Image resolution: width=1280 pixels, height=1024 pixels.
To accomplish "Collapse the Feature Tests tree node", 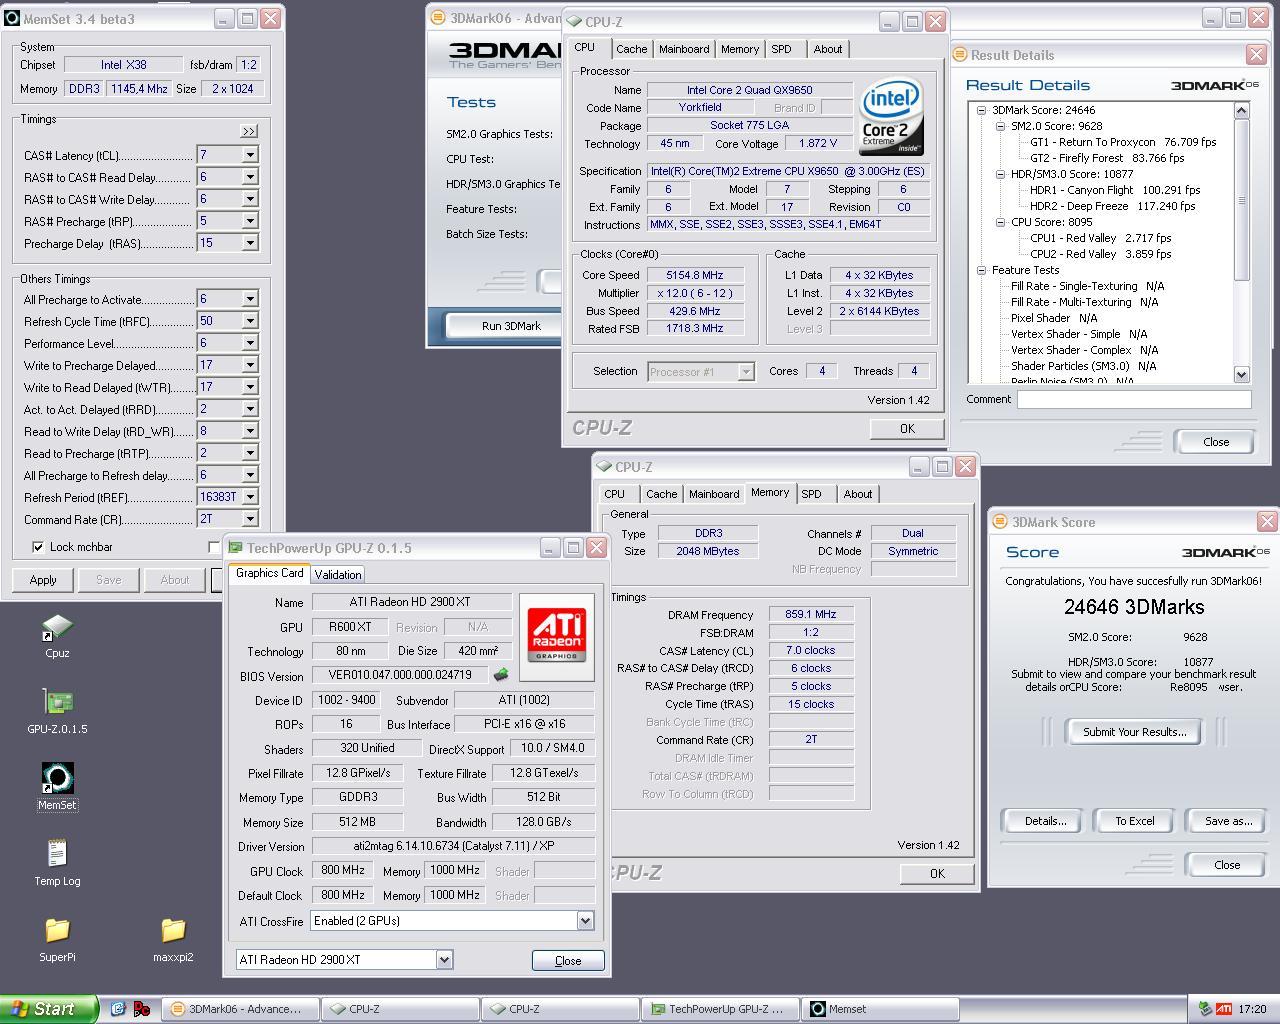I will [982, 270].
